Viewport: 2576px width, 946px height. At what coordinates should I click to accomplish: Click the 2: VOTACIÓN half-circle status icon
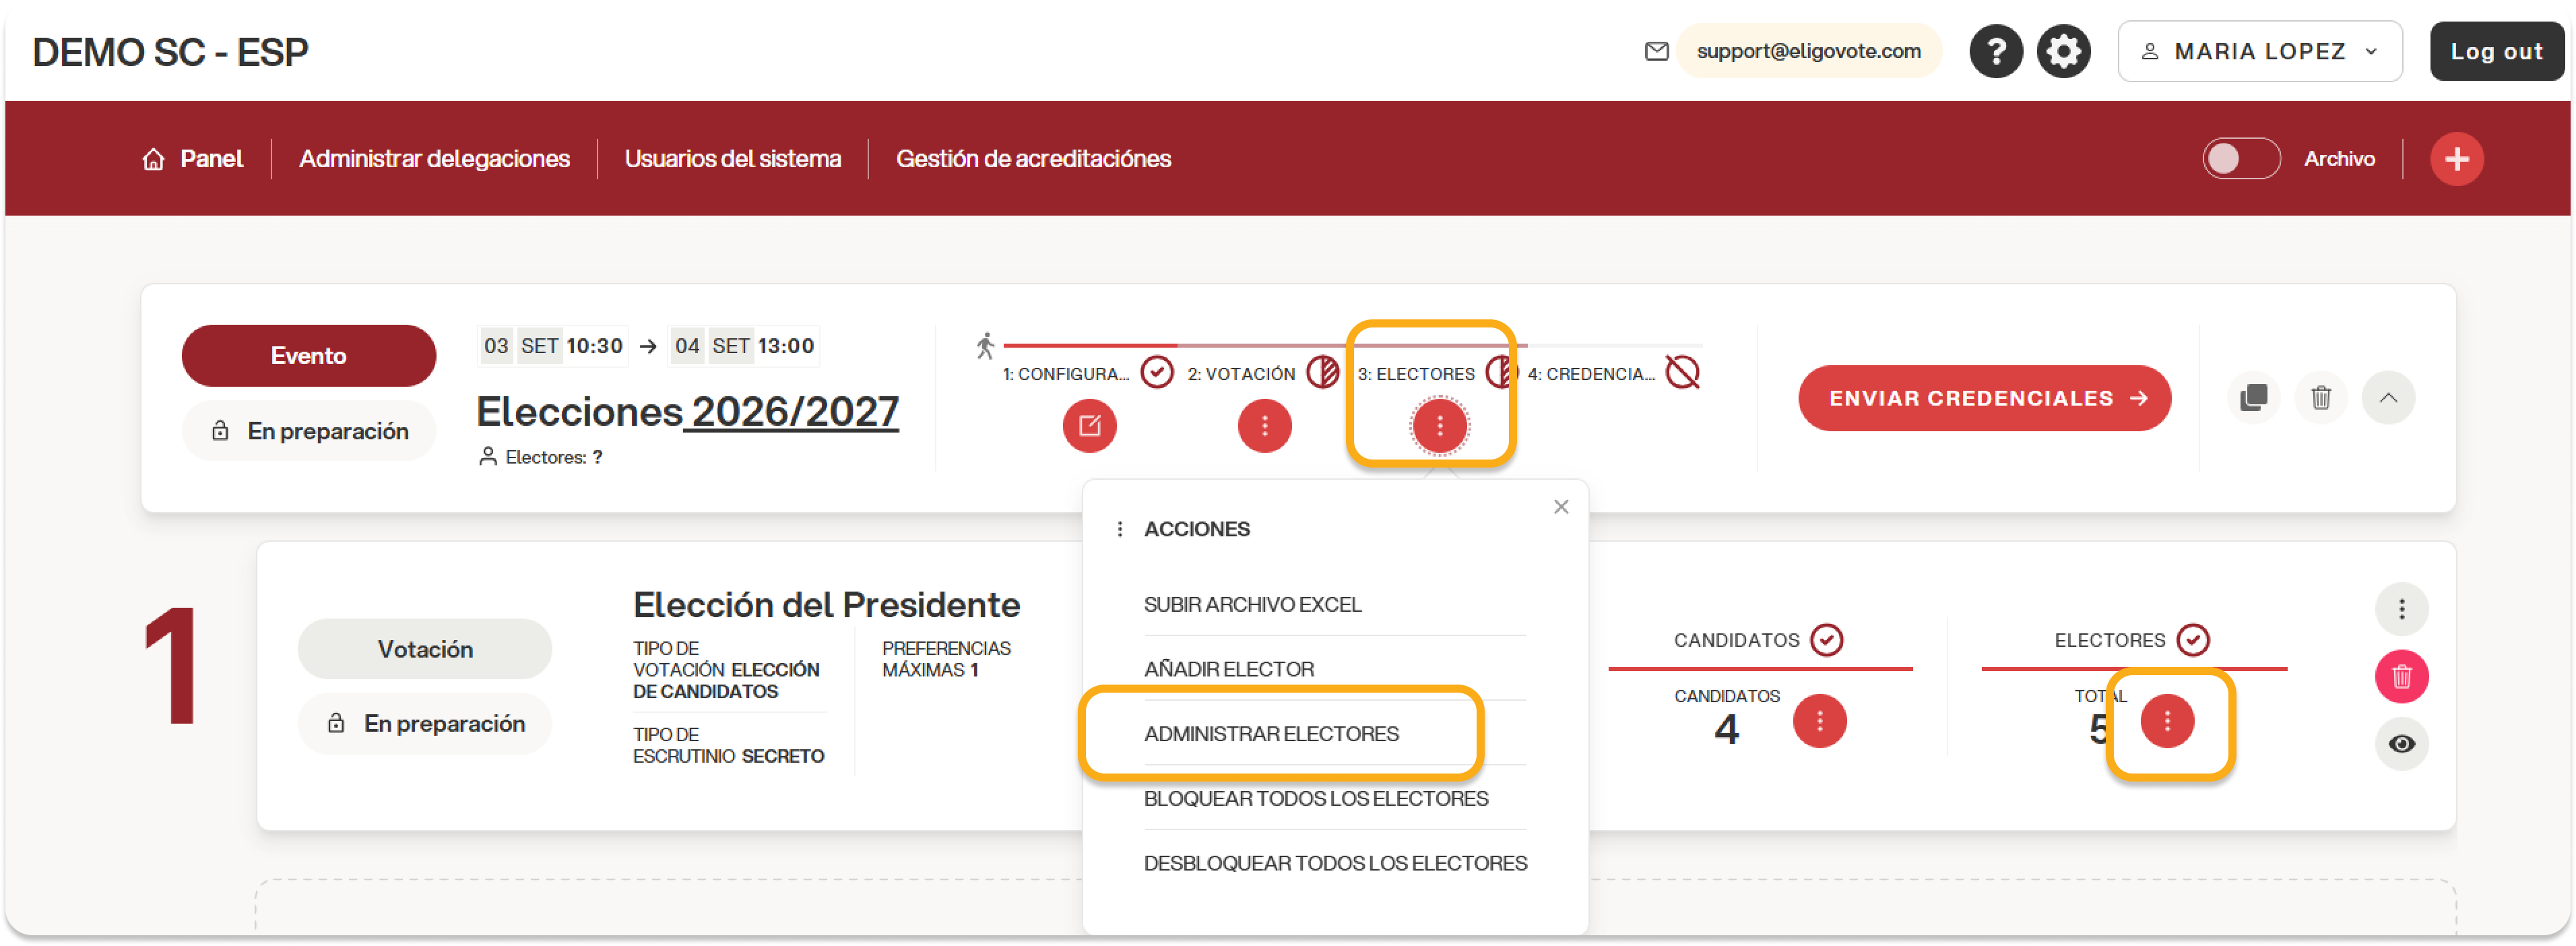coord(1322,373)
